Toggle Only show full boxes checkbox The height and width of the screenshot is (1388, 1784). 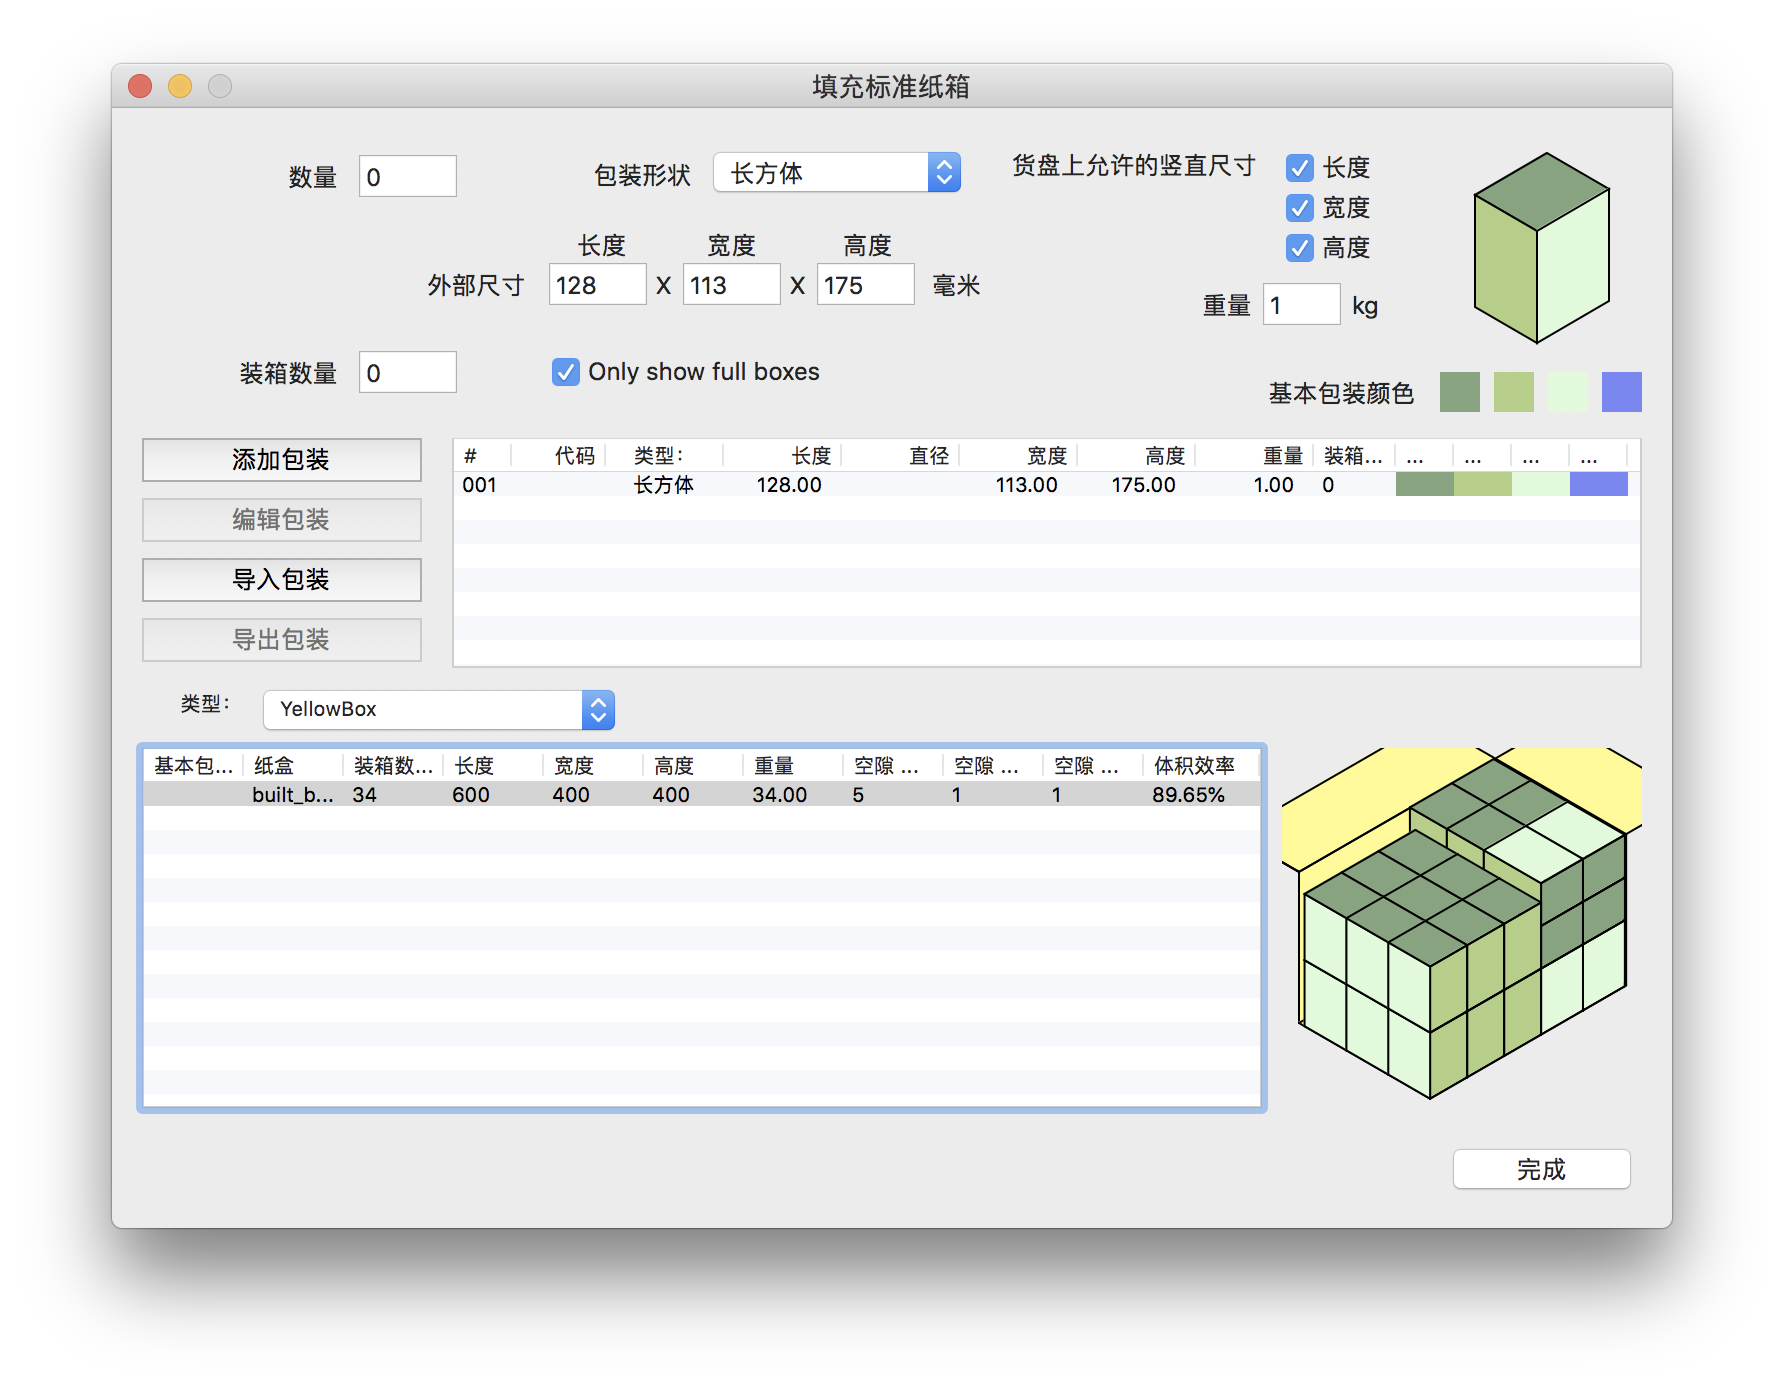565,372
